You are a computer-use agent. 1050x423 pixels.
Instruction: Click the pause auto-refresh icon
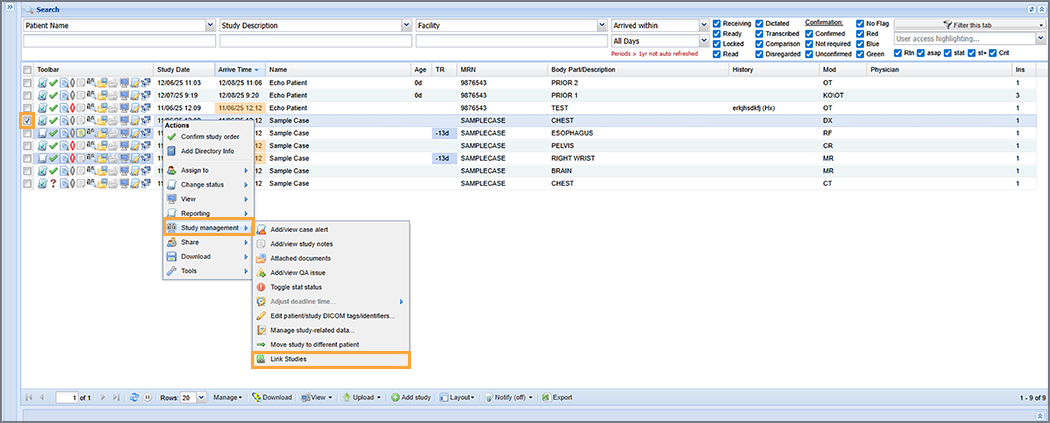pyautogui.click(x=148, y=397)
